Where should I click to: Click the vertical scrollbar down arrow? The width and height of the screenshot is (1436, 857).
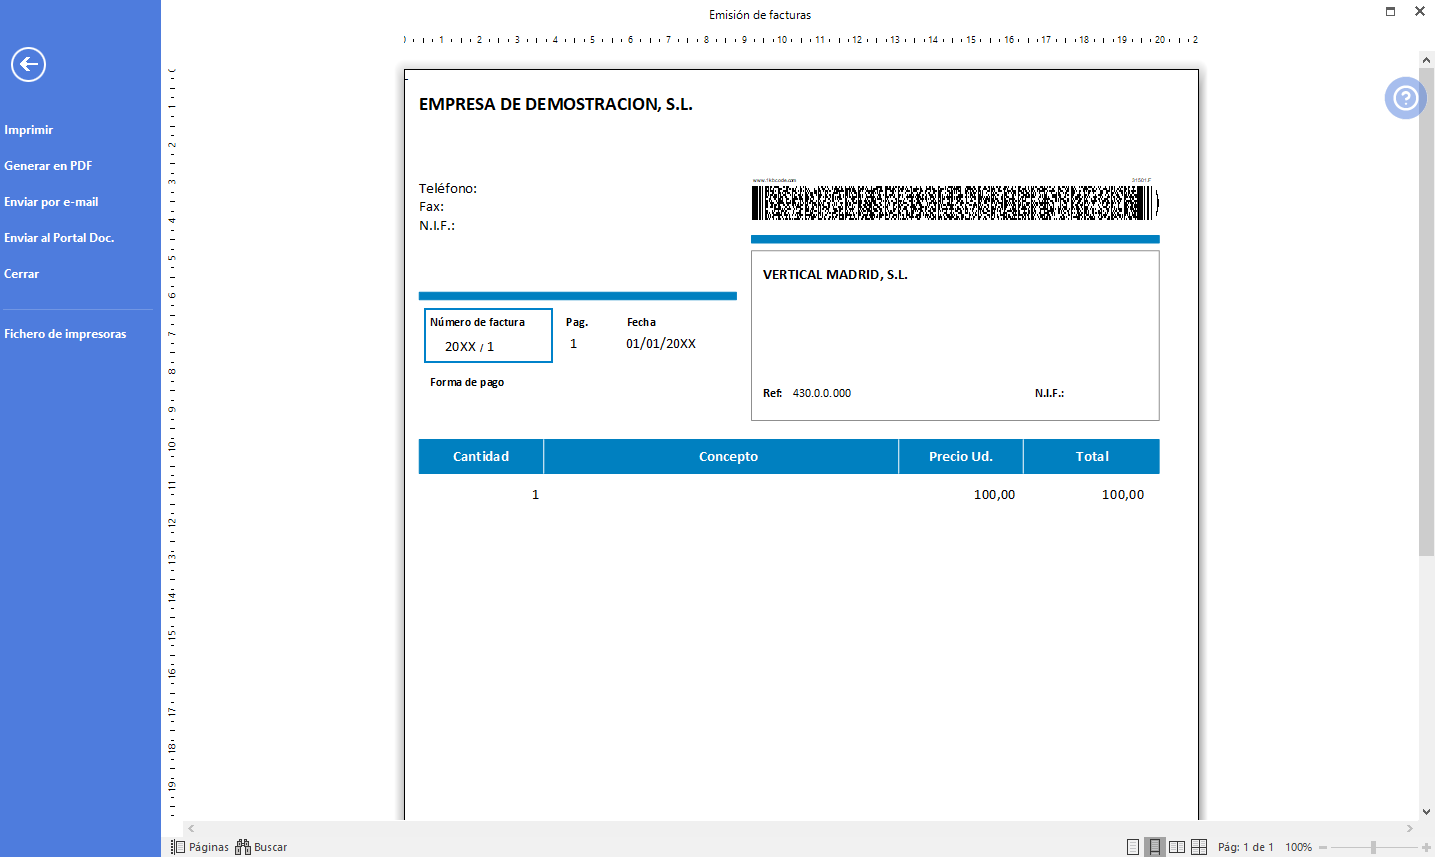(1427, 812)
